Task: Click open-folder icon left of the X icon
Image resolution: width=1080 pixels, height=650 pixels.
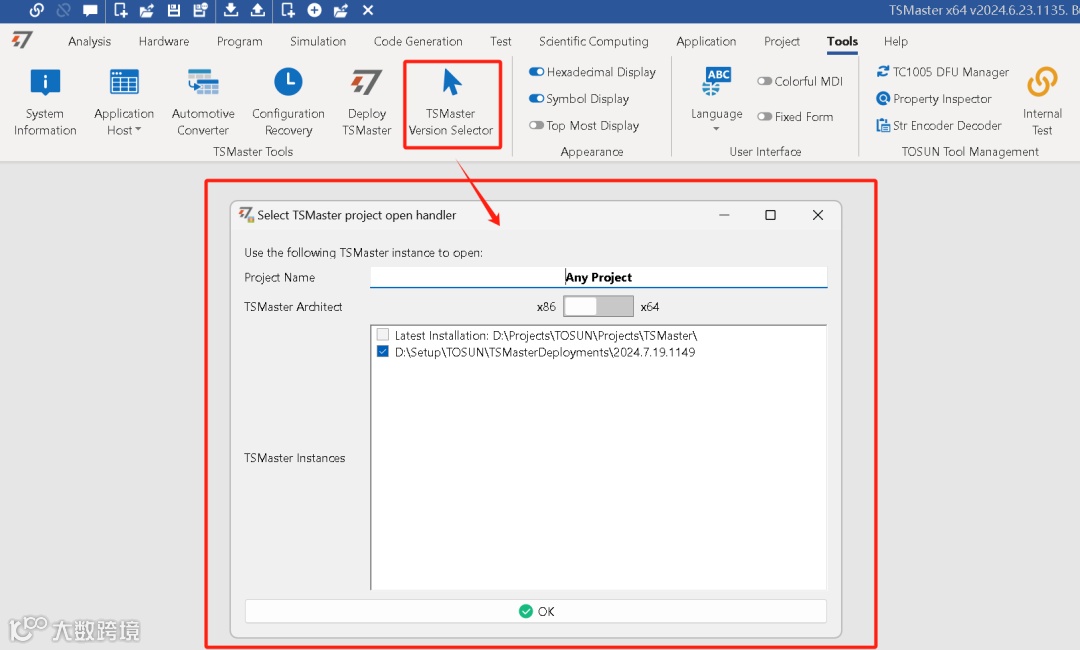Action: tap(341, 10)
